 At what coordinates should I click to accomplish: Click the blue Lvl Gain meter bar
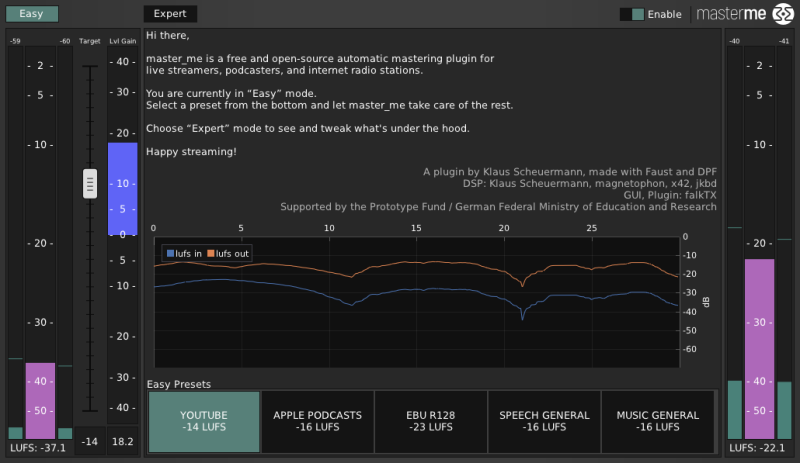click(122, 188)
